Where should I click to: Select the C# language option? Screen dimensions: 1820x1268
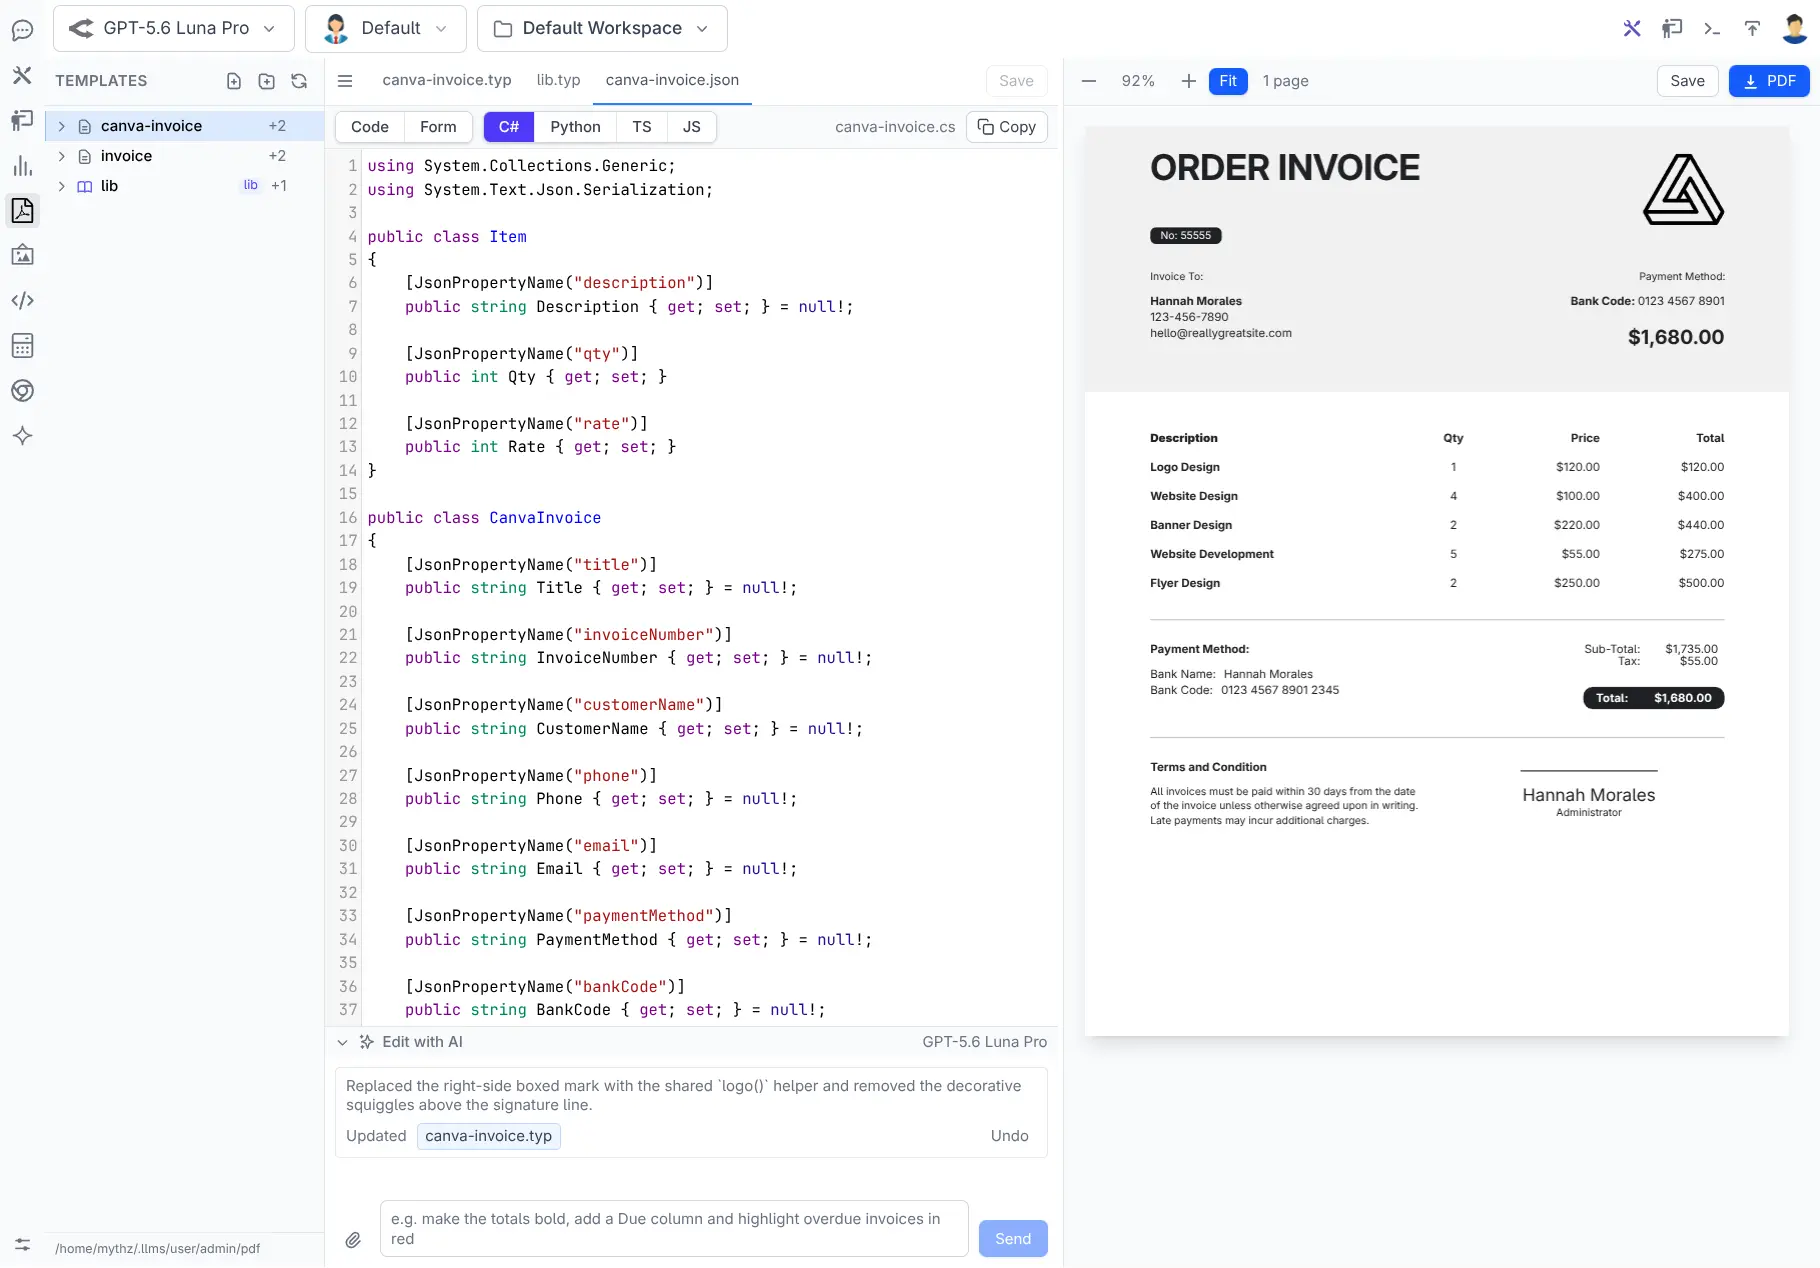(x=509, y=127)
